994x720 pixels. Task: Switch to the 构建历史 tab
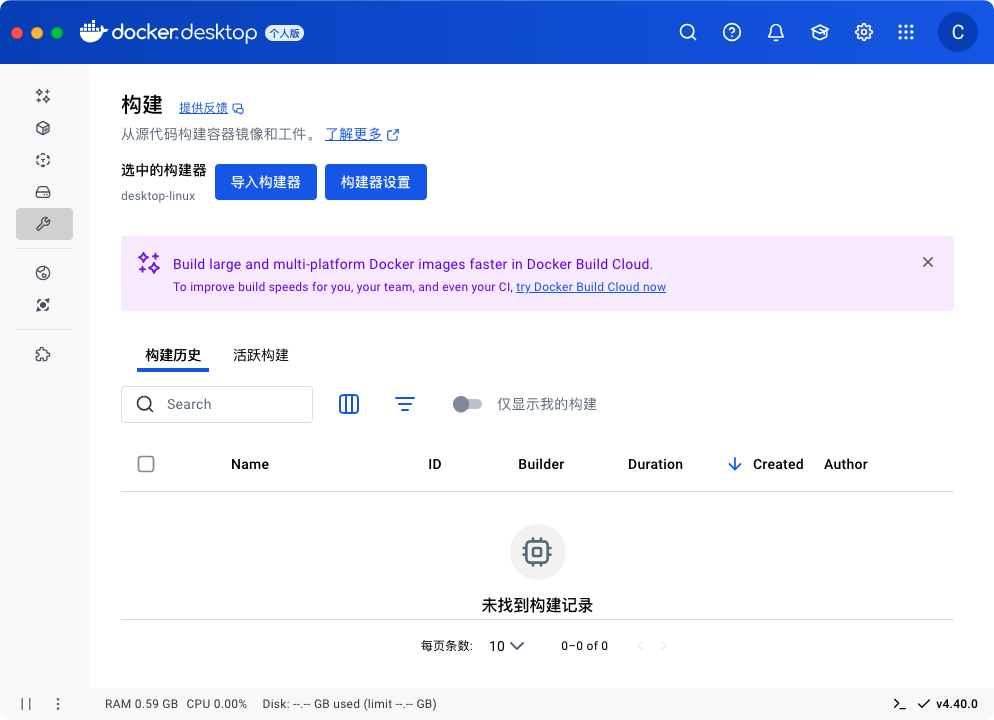pyautogui.click(x=173, y=355)
